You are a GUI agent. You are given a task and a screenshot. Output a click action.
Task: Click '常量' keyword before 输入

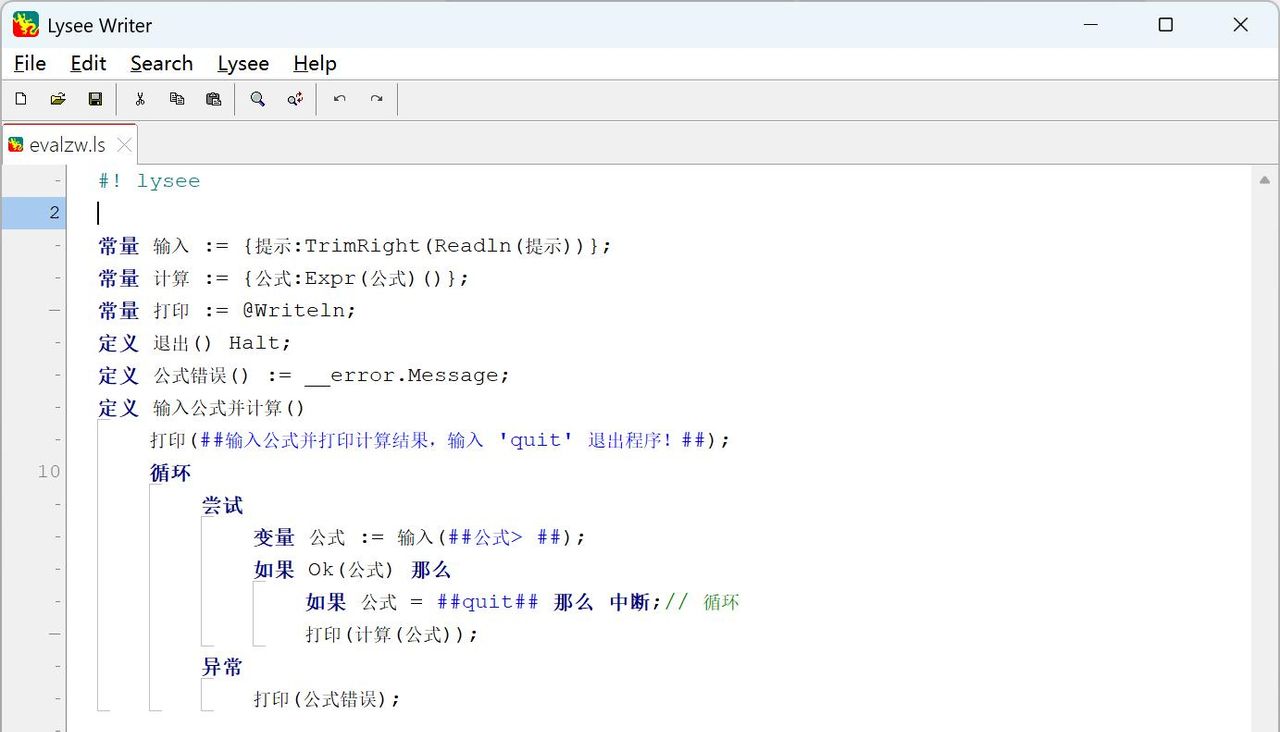119,246
